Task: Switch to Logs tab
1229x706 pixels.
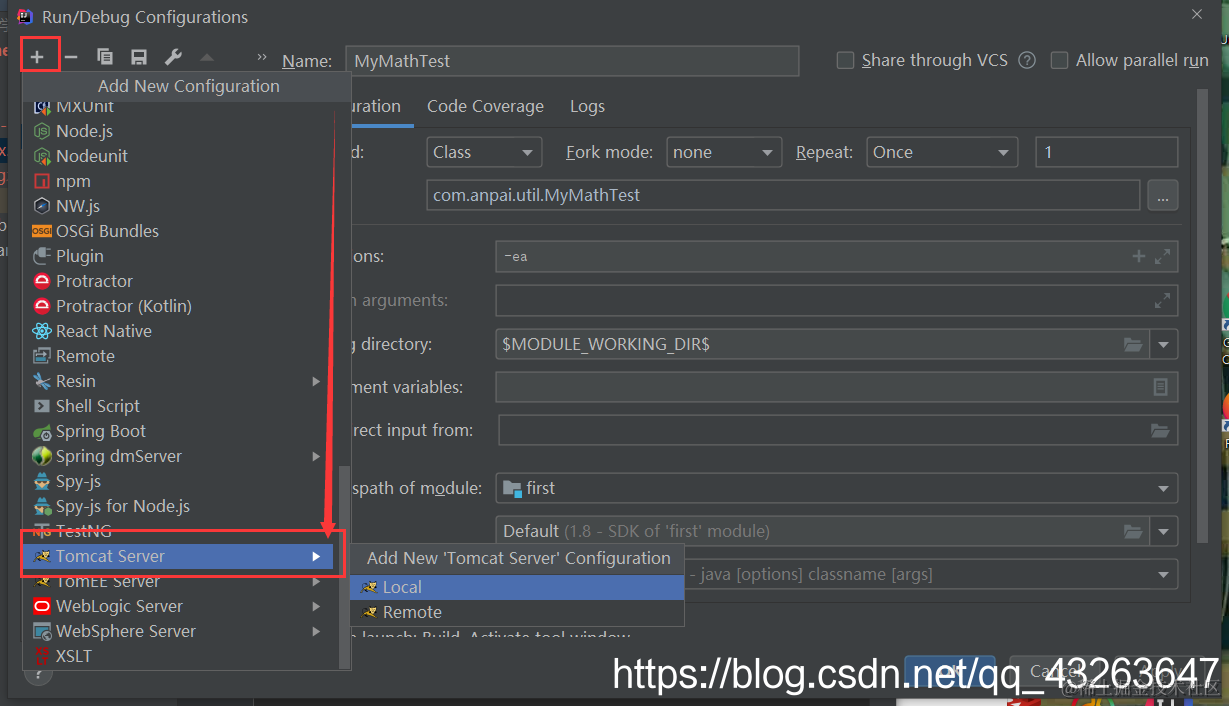Action: [x=587, y=106]
